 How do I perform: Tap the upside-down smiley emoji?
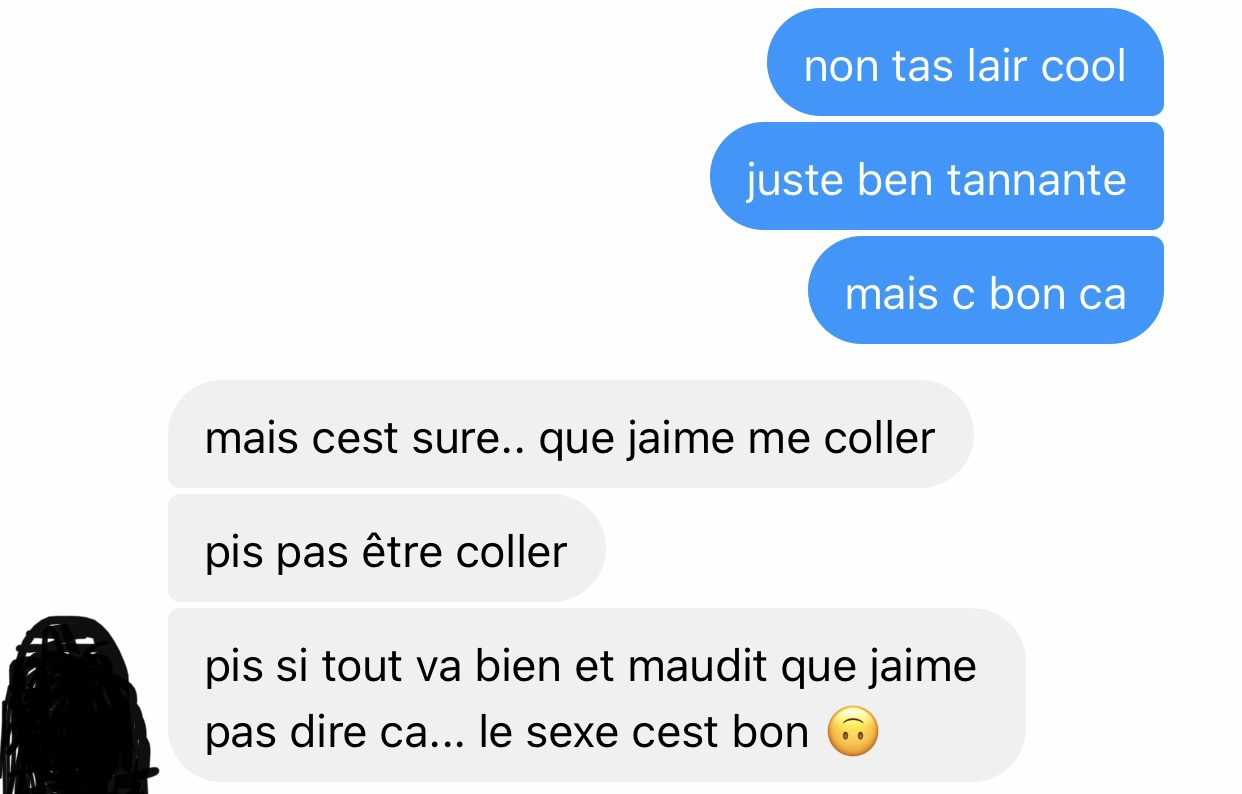pyautogui.click(x=853, y=733)
